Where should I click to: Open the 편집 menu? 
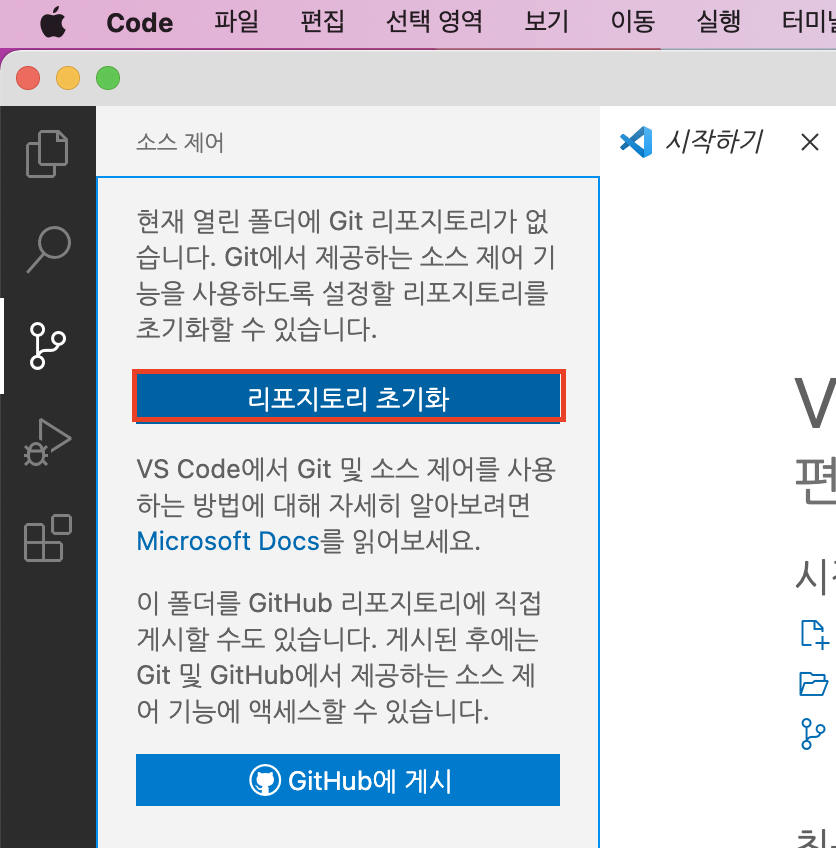322,22
